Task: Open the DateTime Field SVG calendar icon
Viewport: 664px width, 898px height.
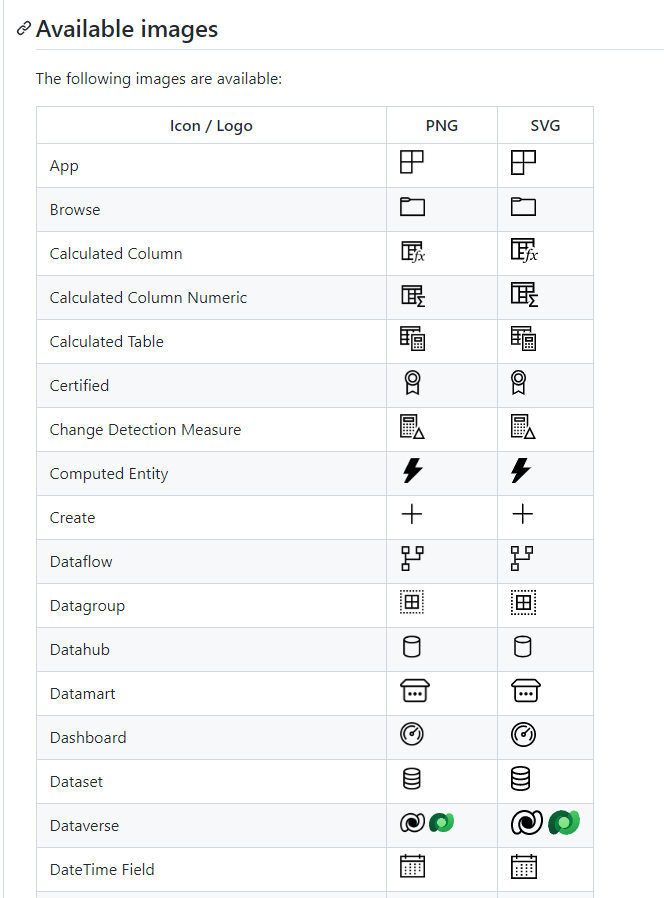Action: [x=524, y=867]
